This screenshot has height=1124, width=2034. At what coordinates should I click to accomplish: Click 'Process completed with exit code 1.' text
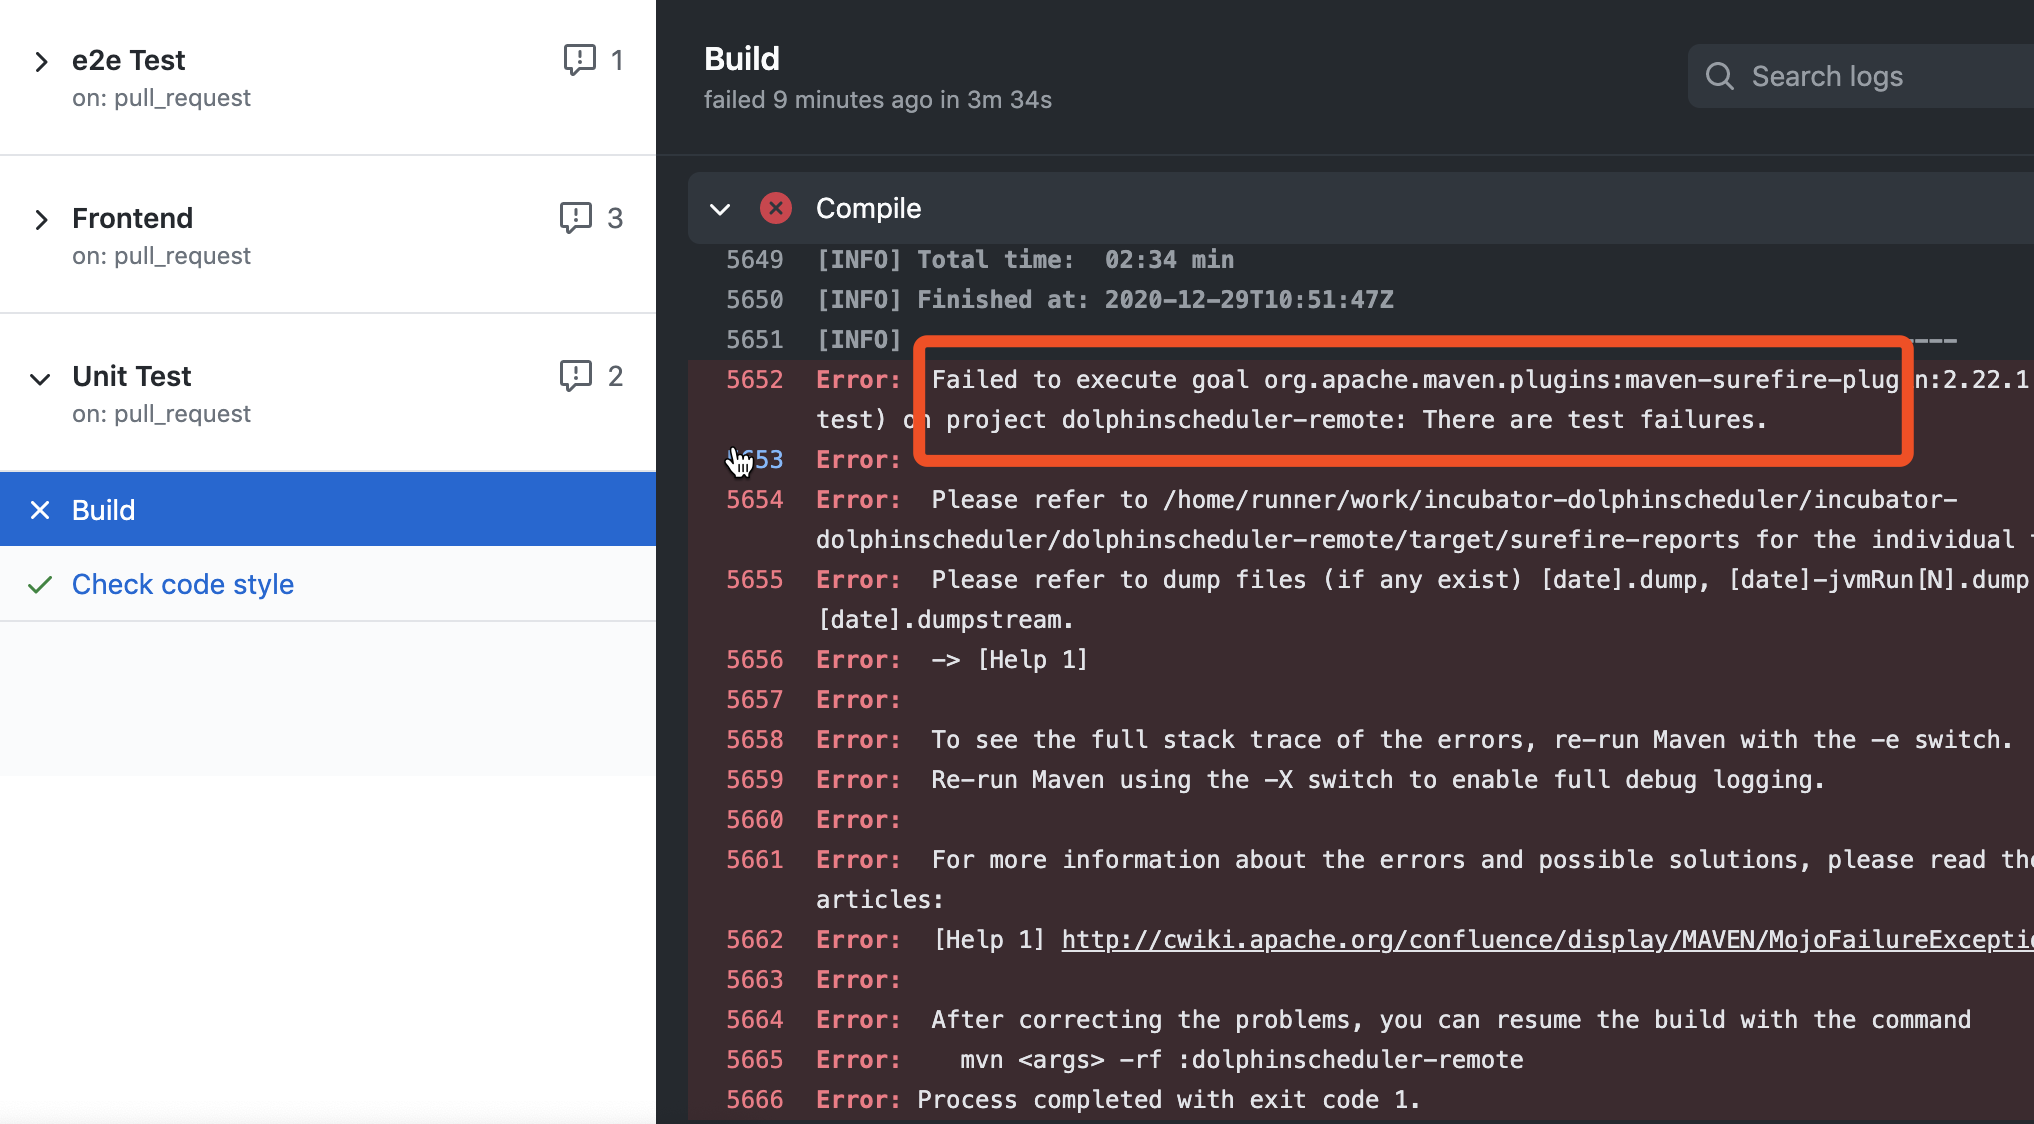click(x=1168, y=1100)
